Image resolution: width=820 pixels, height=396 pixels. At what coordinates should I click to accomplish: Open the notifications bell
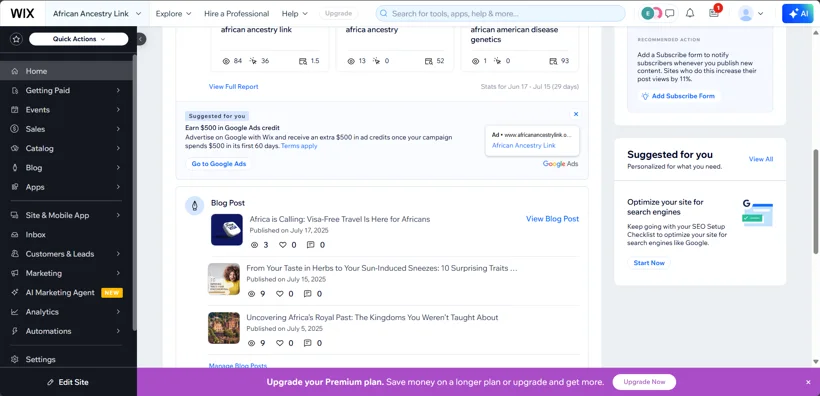tap(690, 13)
